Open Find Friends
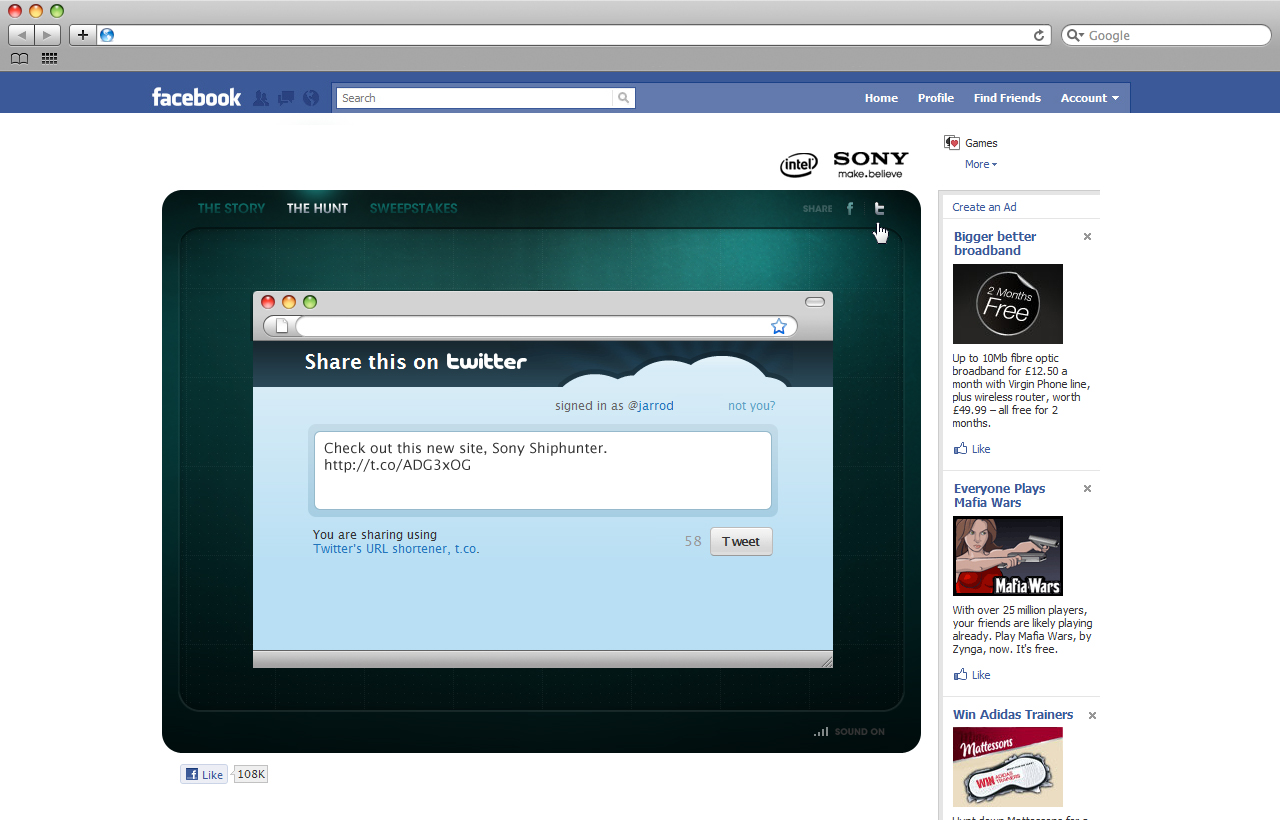 tap(1007, 98)
